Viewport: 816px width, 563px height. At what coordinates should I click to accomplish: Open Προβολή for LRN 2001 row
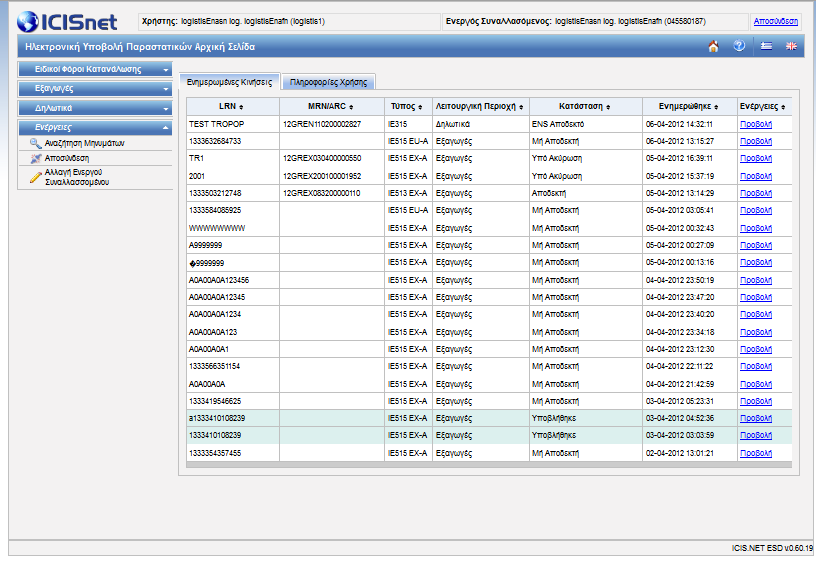tap(756, 176)
